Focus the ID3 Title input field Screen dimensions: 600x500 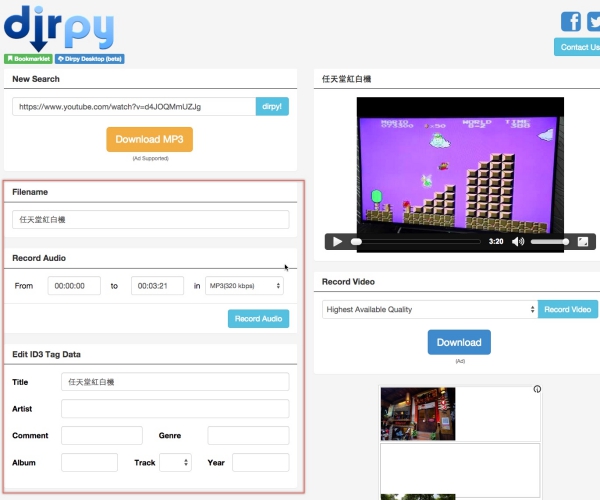175,382
